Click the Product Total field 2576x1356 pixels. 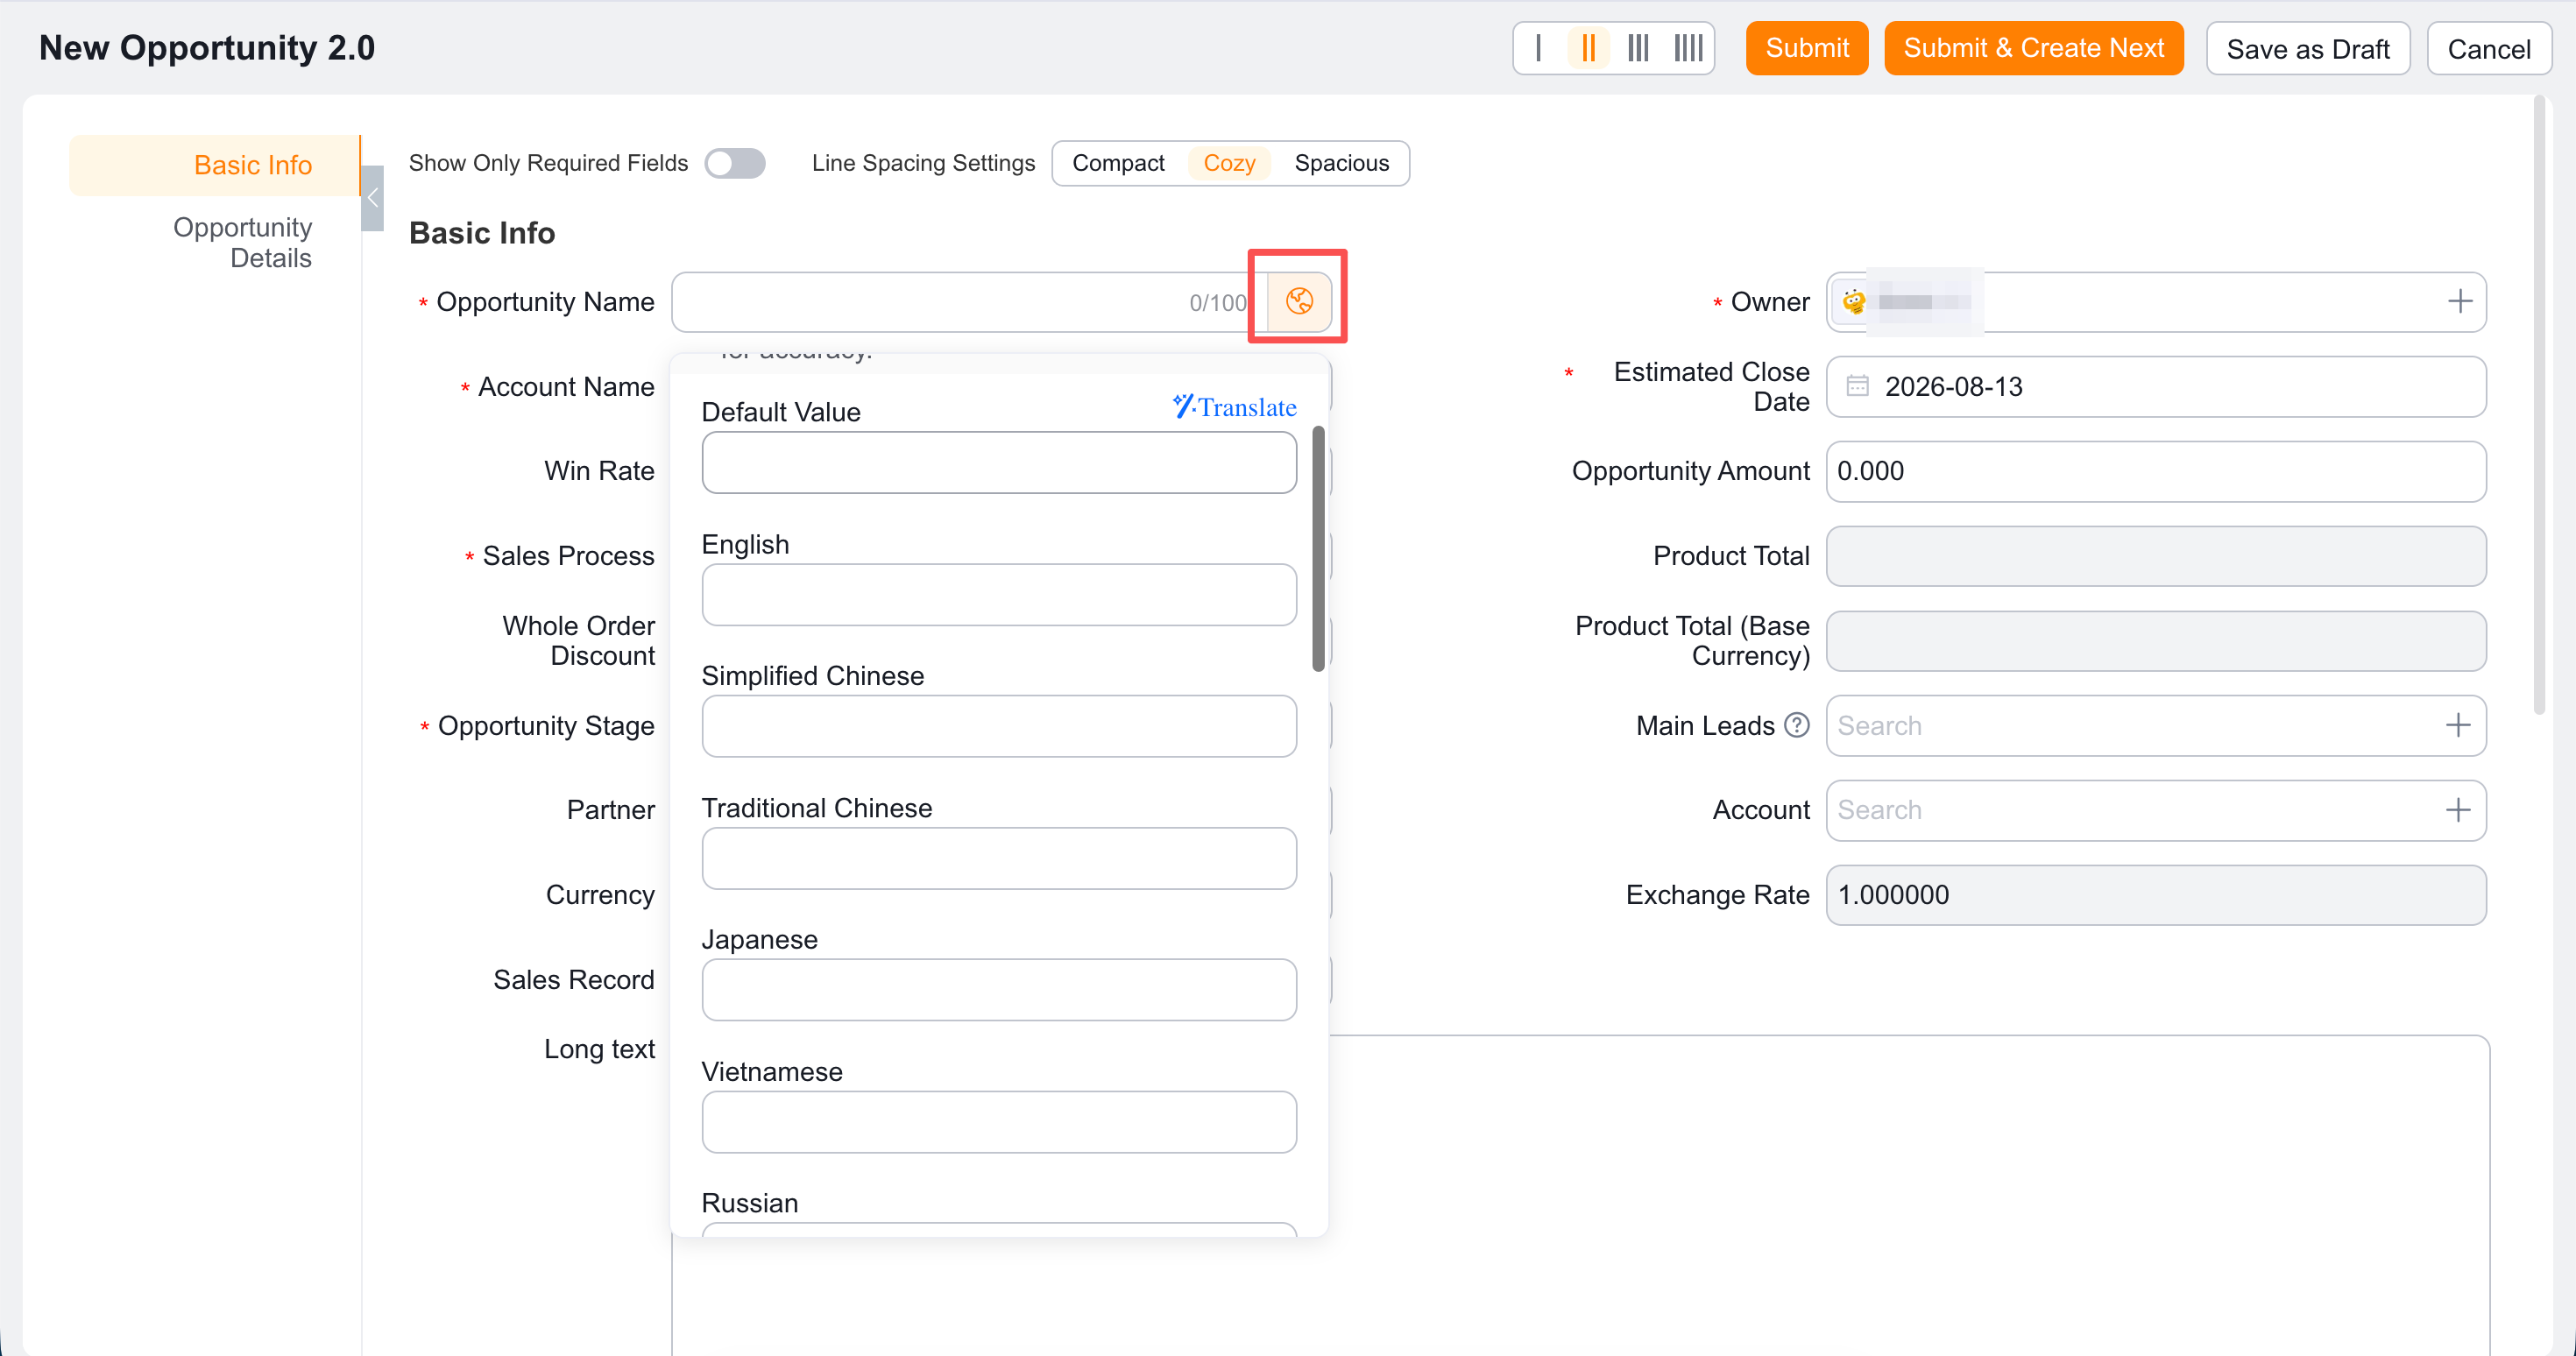[x=2156, y=556]
